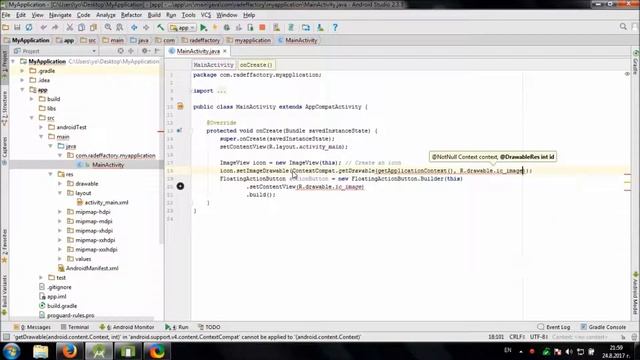Click the override gutter icon beside onCreate

180,131
